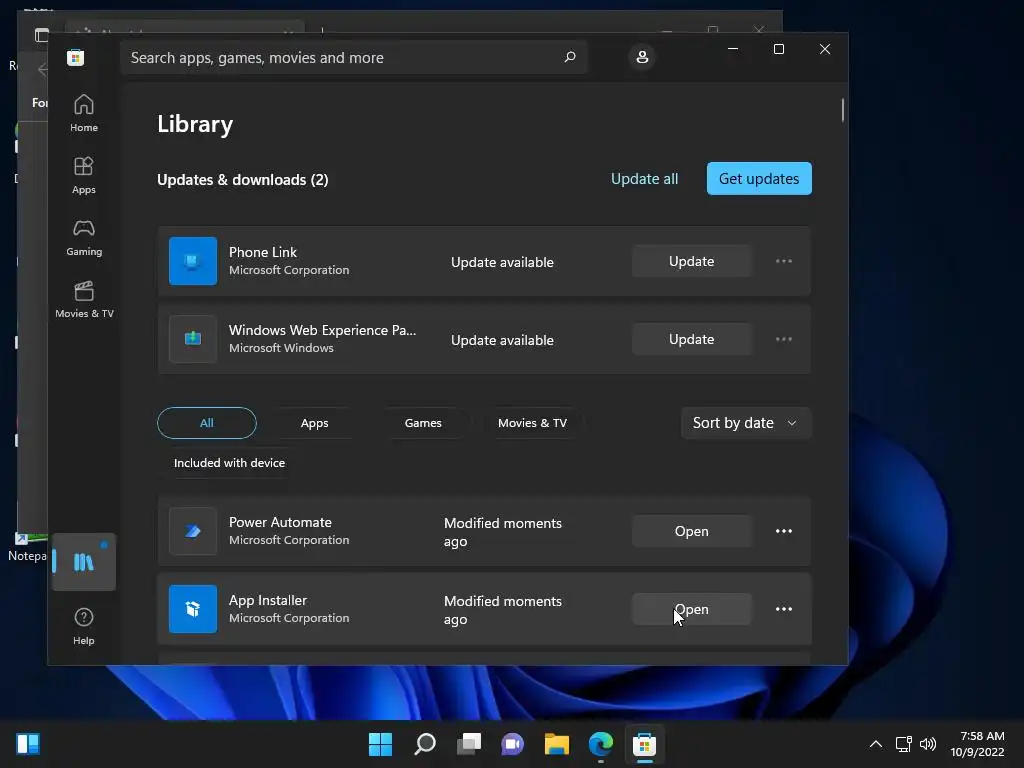The image size is (1024, 768).
Task: Open the clock and date flyout
Action: (977, 744)
